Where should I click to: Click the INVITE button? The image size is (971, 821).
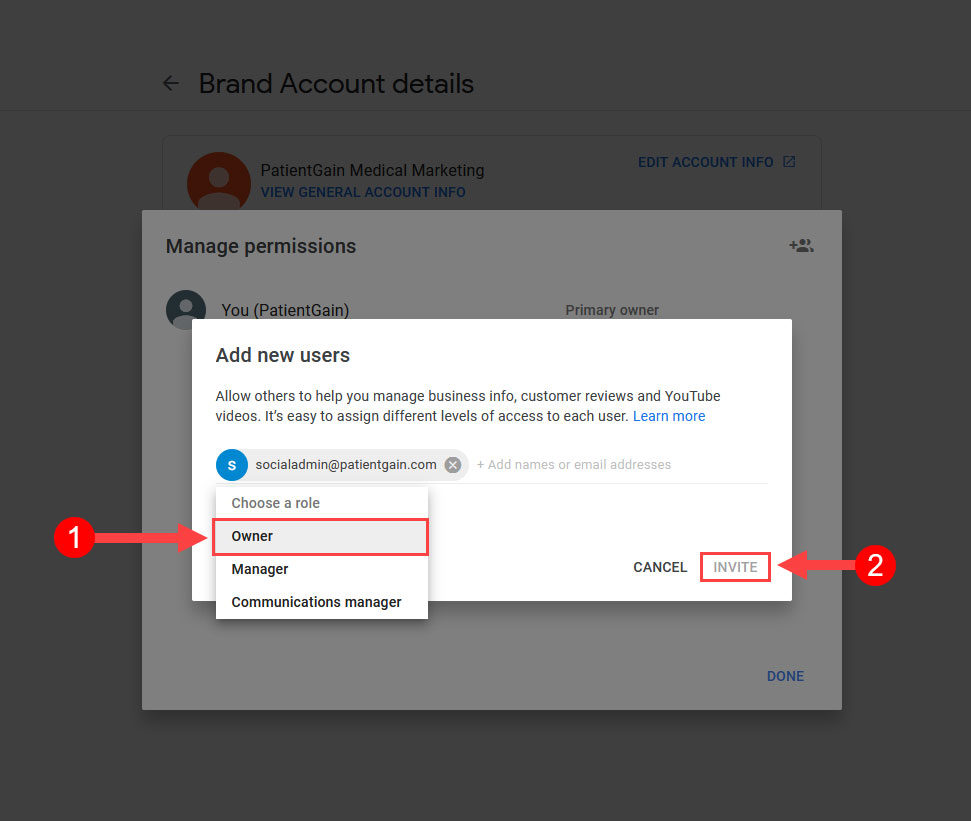point(735,566)
